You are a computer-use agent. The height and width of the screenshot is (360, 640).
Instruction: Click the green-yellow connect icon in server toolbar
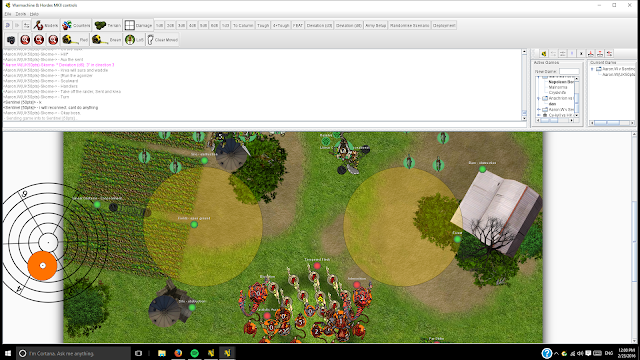pyautogui.click(x=544, y=53)
